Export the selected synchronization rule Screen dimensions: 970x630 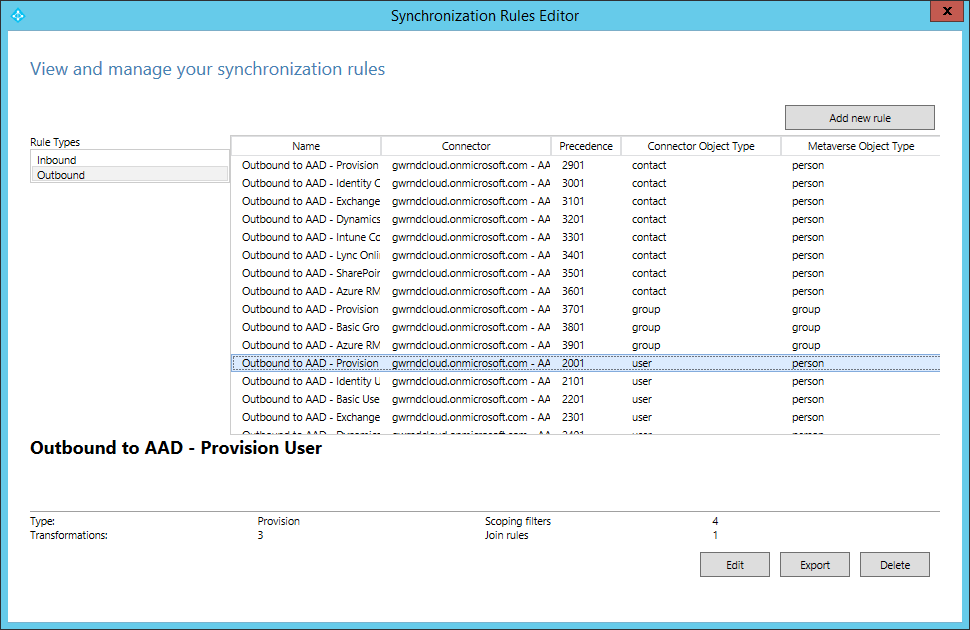pos(815,565)
